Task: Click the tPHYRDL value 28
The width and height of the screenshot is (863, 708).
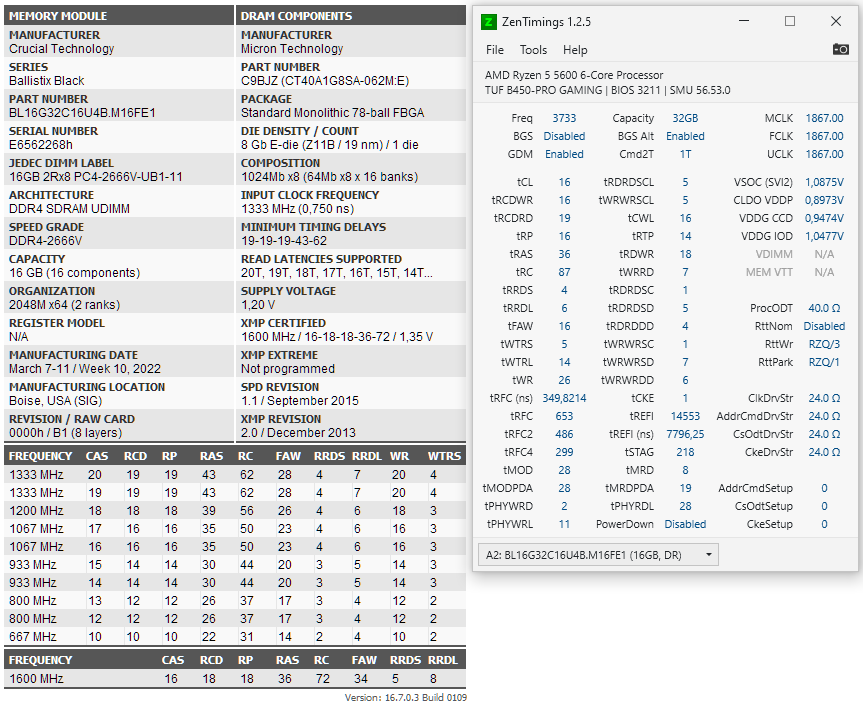Action: 685,507
